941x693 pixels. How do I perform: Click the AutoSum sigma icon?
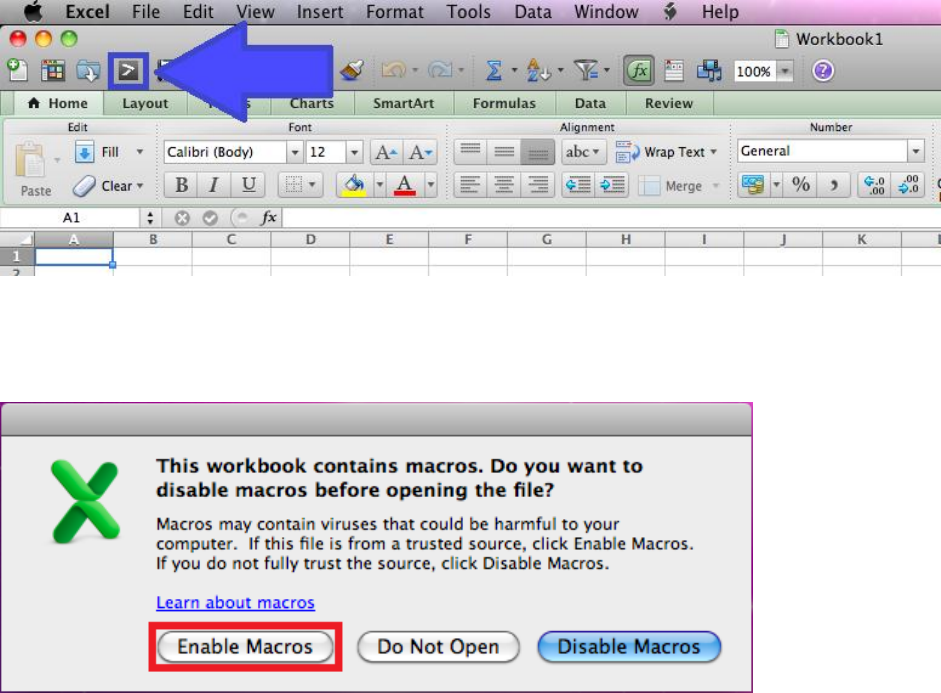pyautogui.click(x=493, y=71)
